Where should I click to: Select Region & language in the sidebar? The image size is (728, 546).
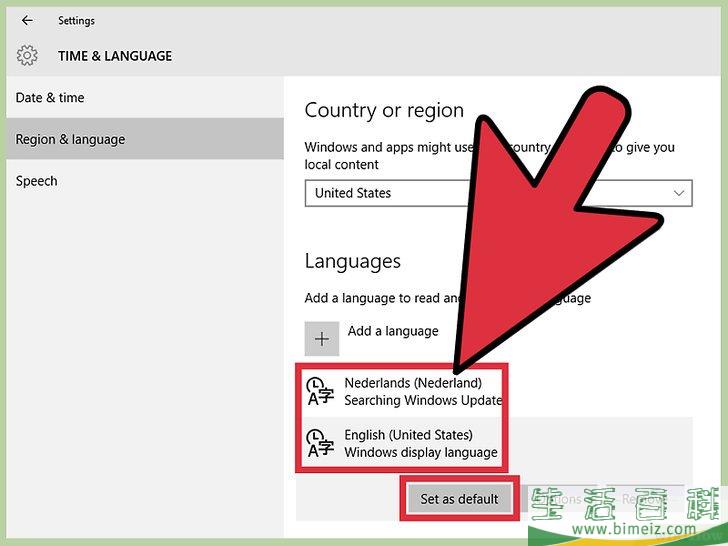tap(145, 139)
